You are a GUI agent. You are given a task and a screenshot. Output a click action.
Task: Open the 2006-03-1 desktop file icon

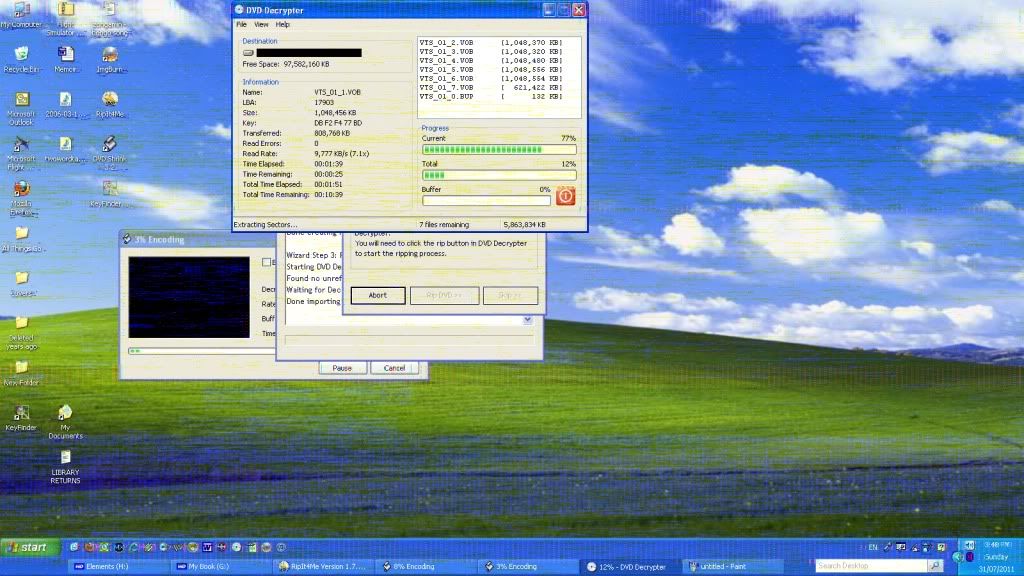[65, 104]
